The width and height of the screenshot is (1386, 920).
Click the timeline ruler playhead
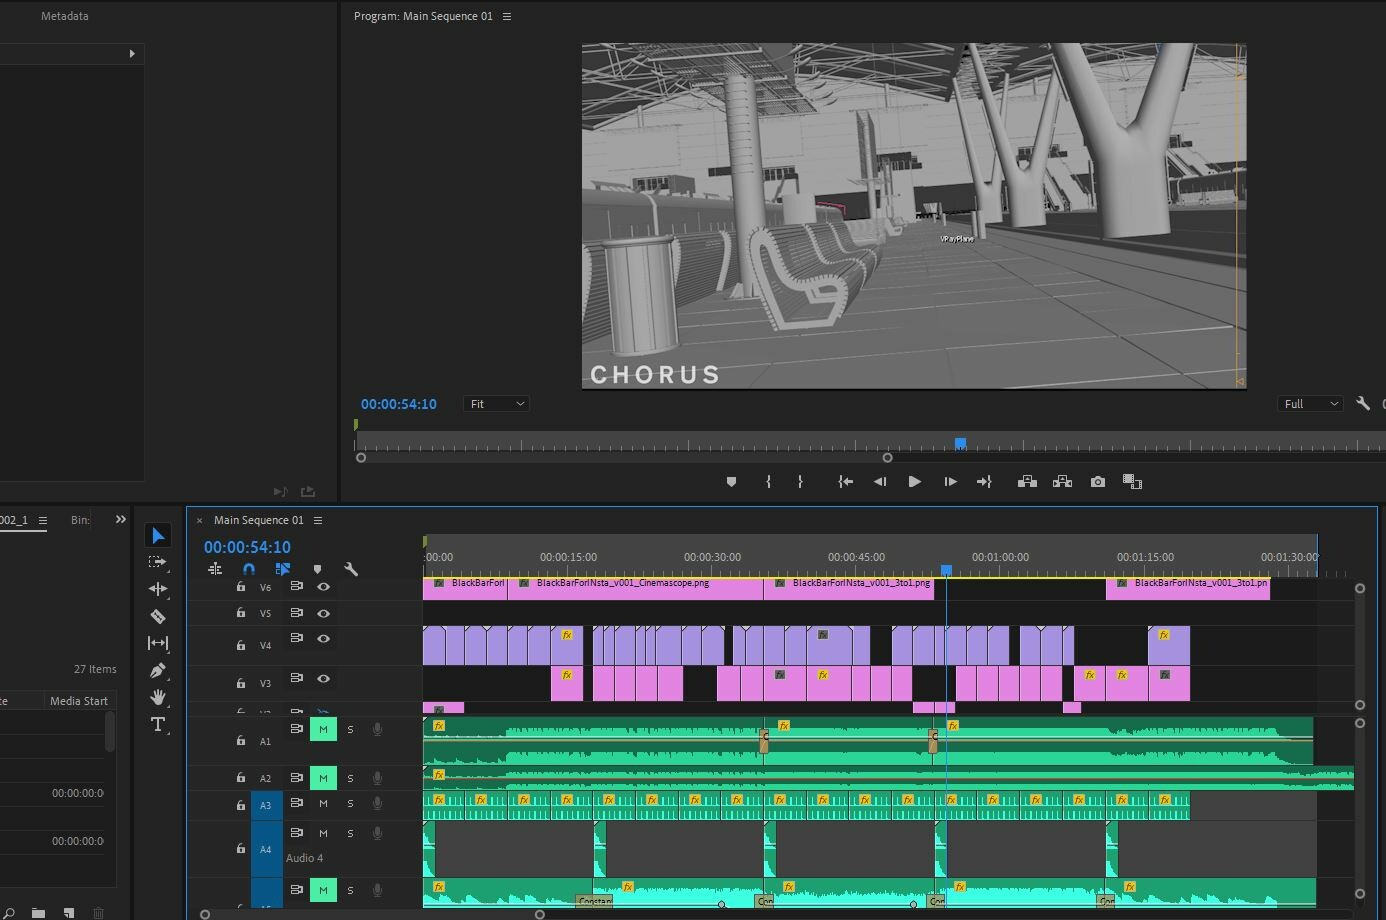pos(946,570)
